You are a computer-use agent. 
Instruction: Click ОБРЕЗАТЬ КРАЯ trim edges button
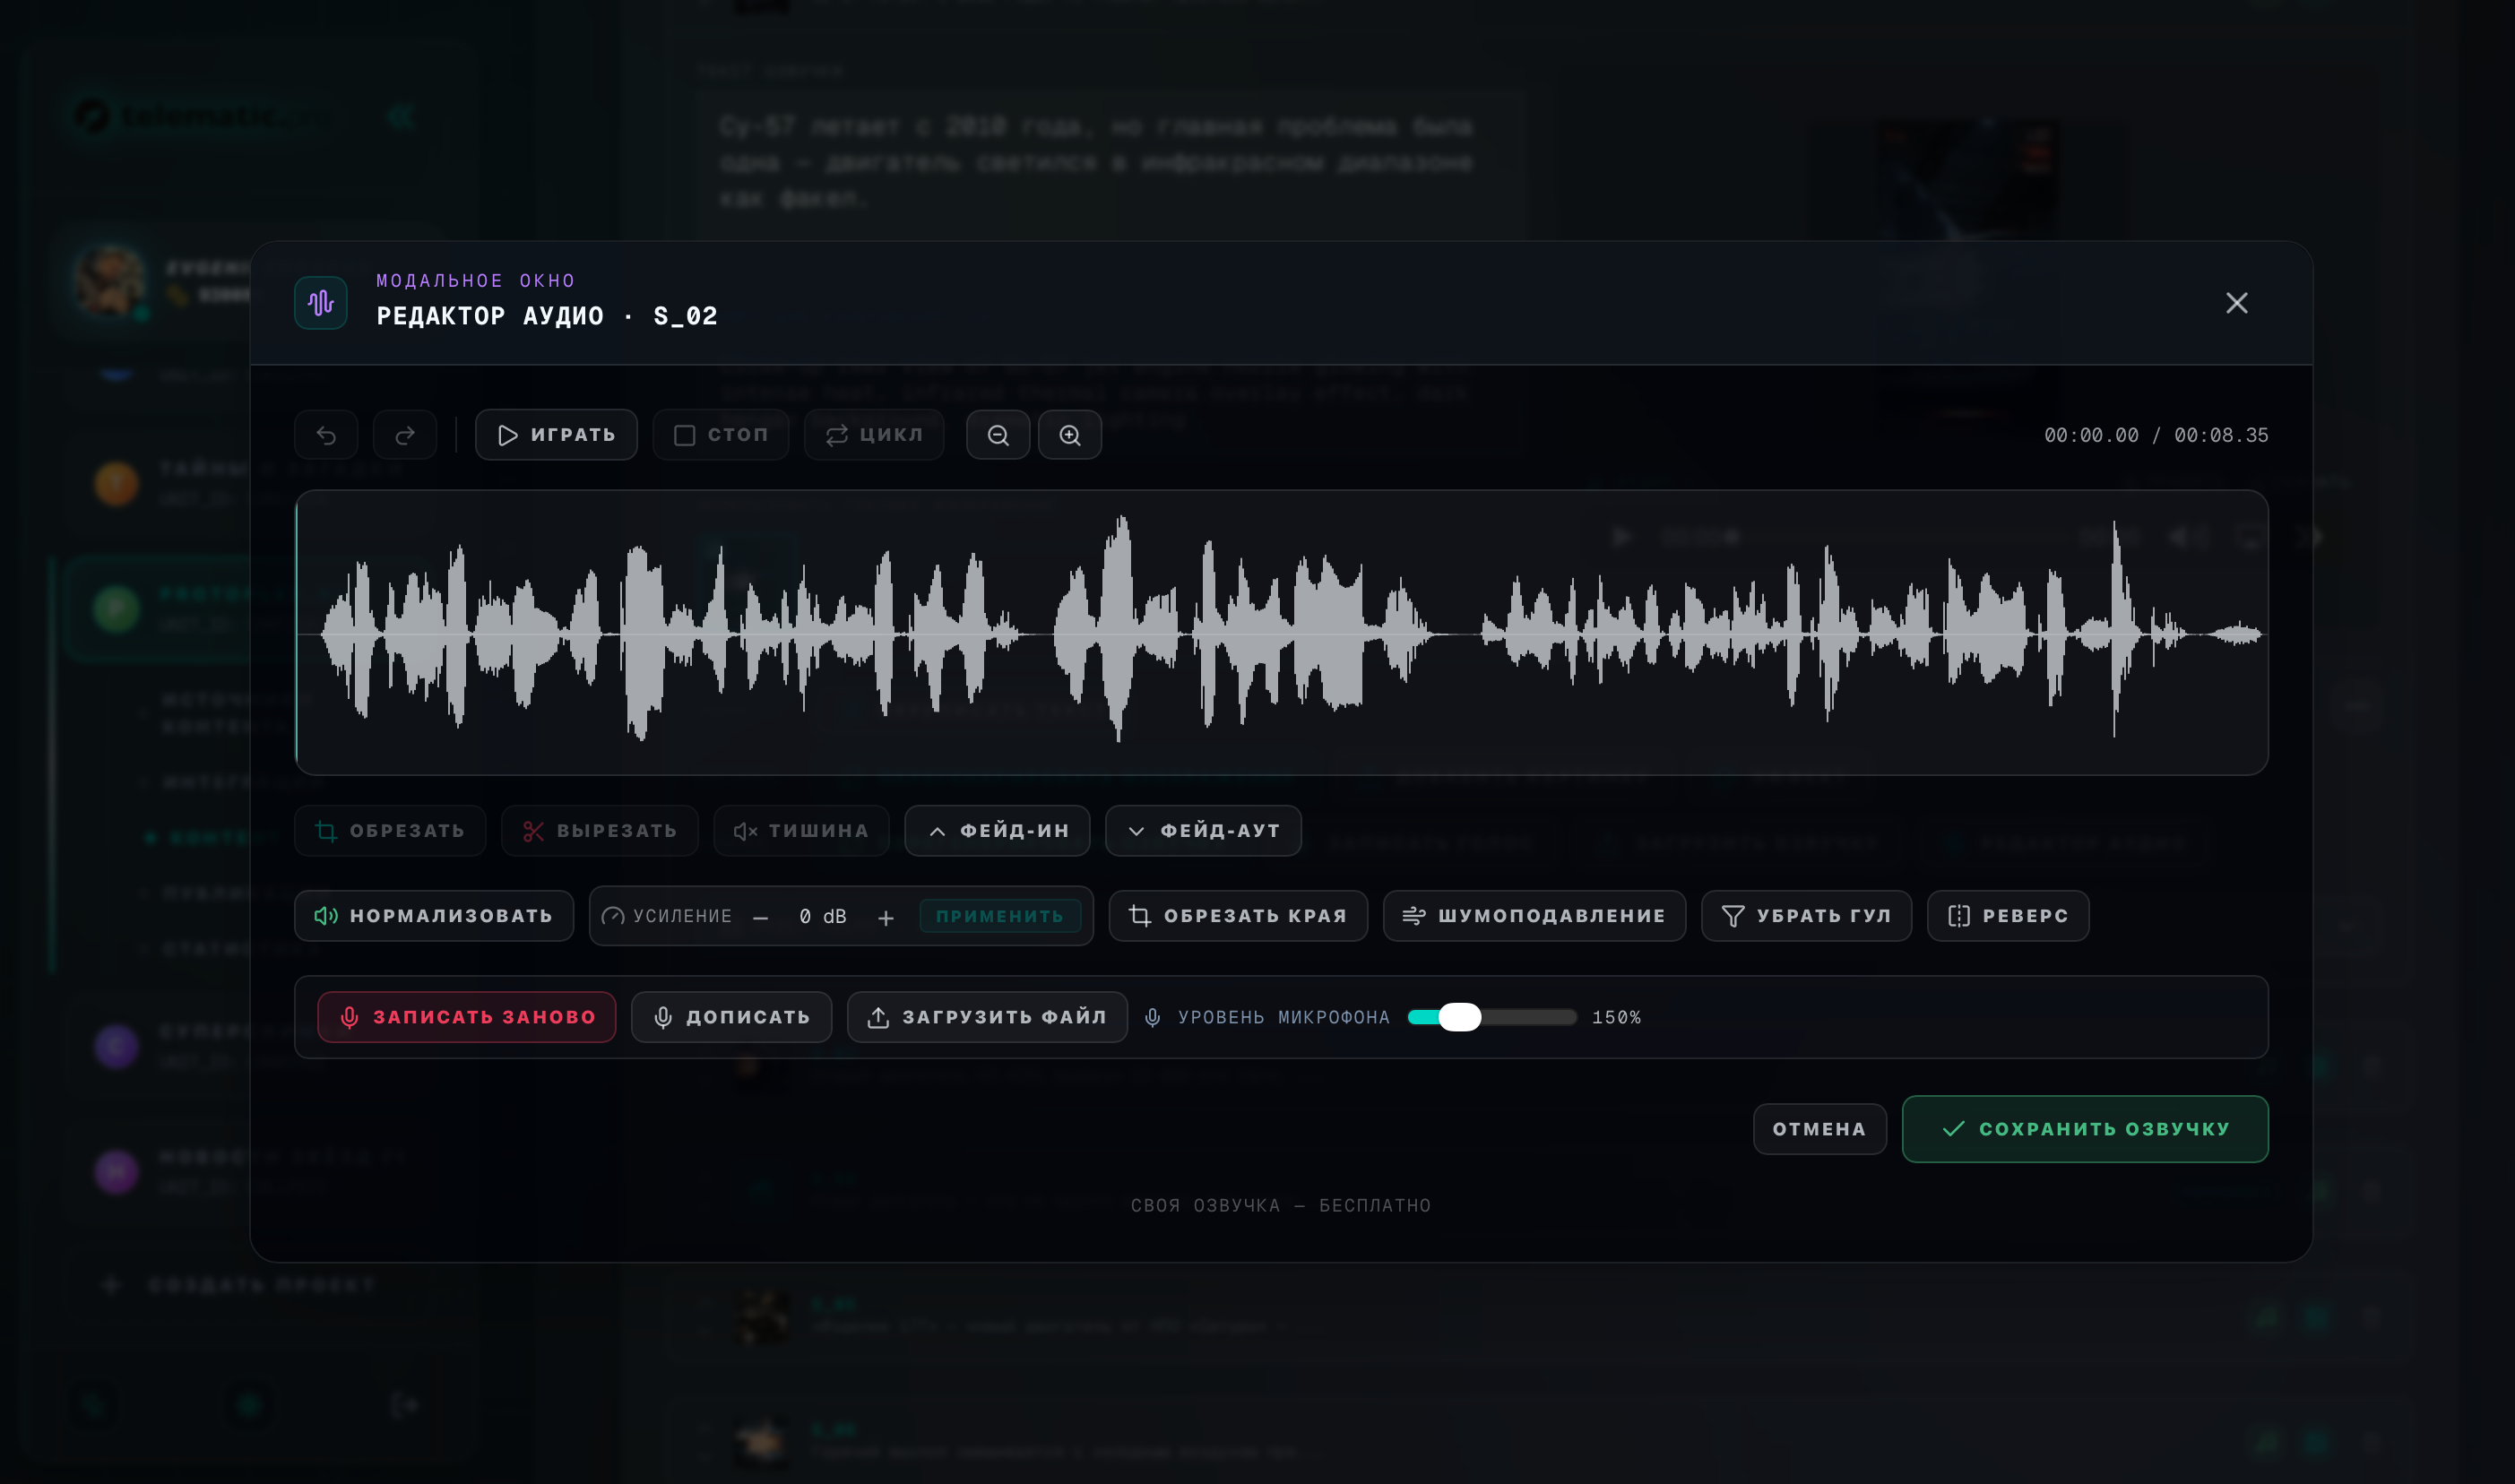(x=1238, y=916)
